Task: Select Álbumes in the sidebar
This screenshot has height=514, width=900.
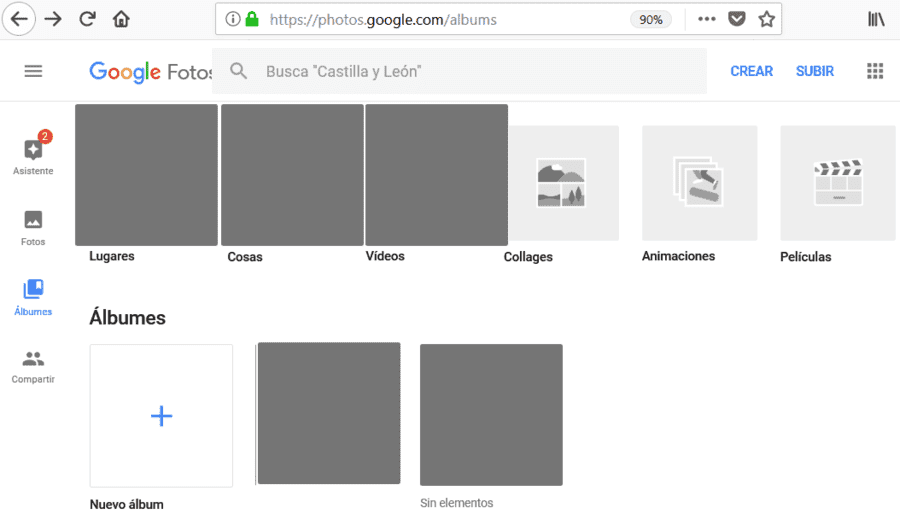Action: point(33,298)
